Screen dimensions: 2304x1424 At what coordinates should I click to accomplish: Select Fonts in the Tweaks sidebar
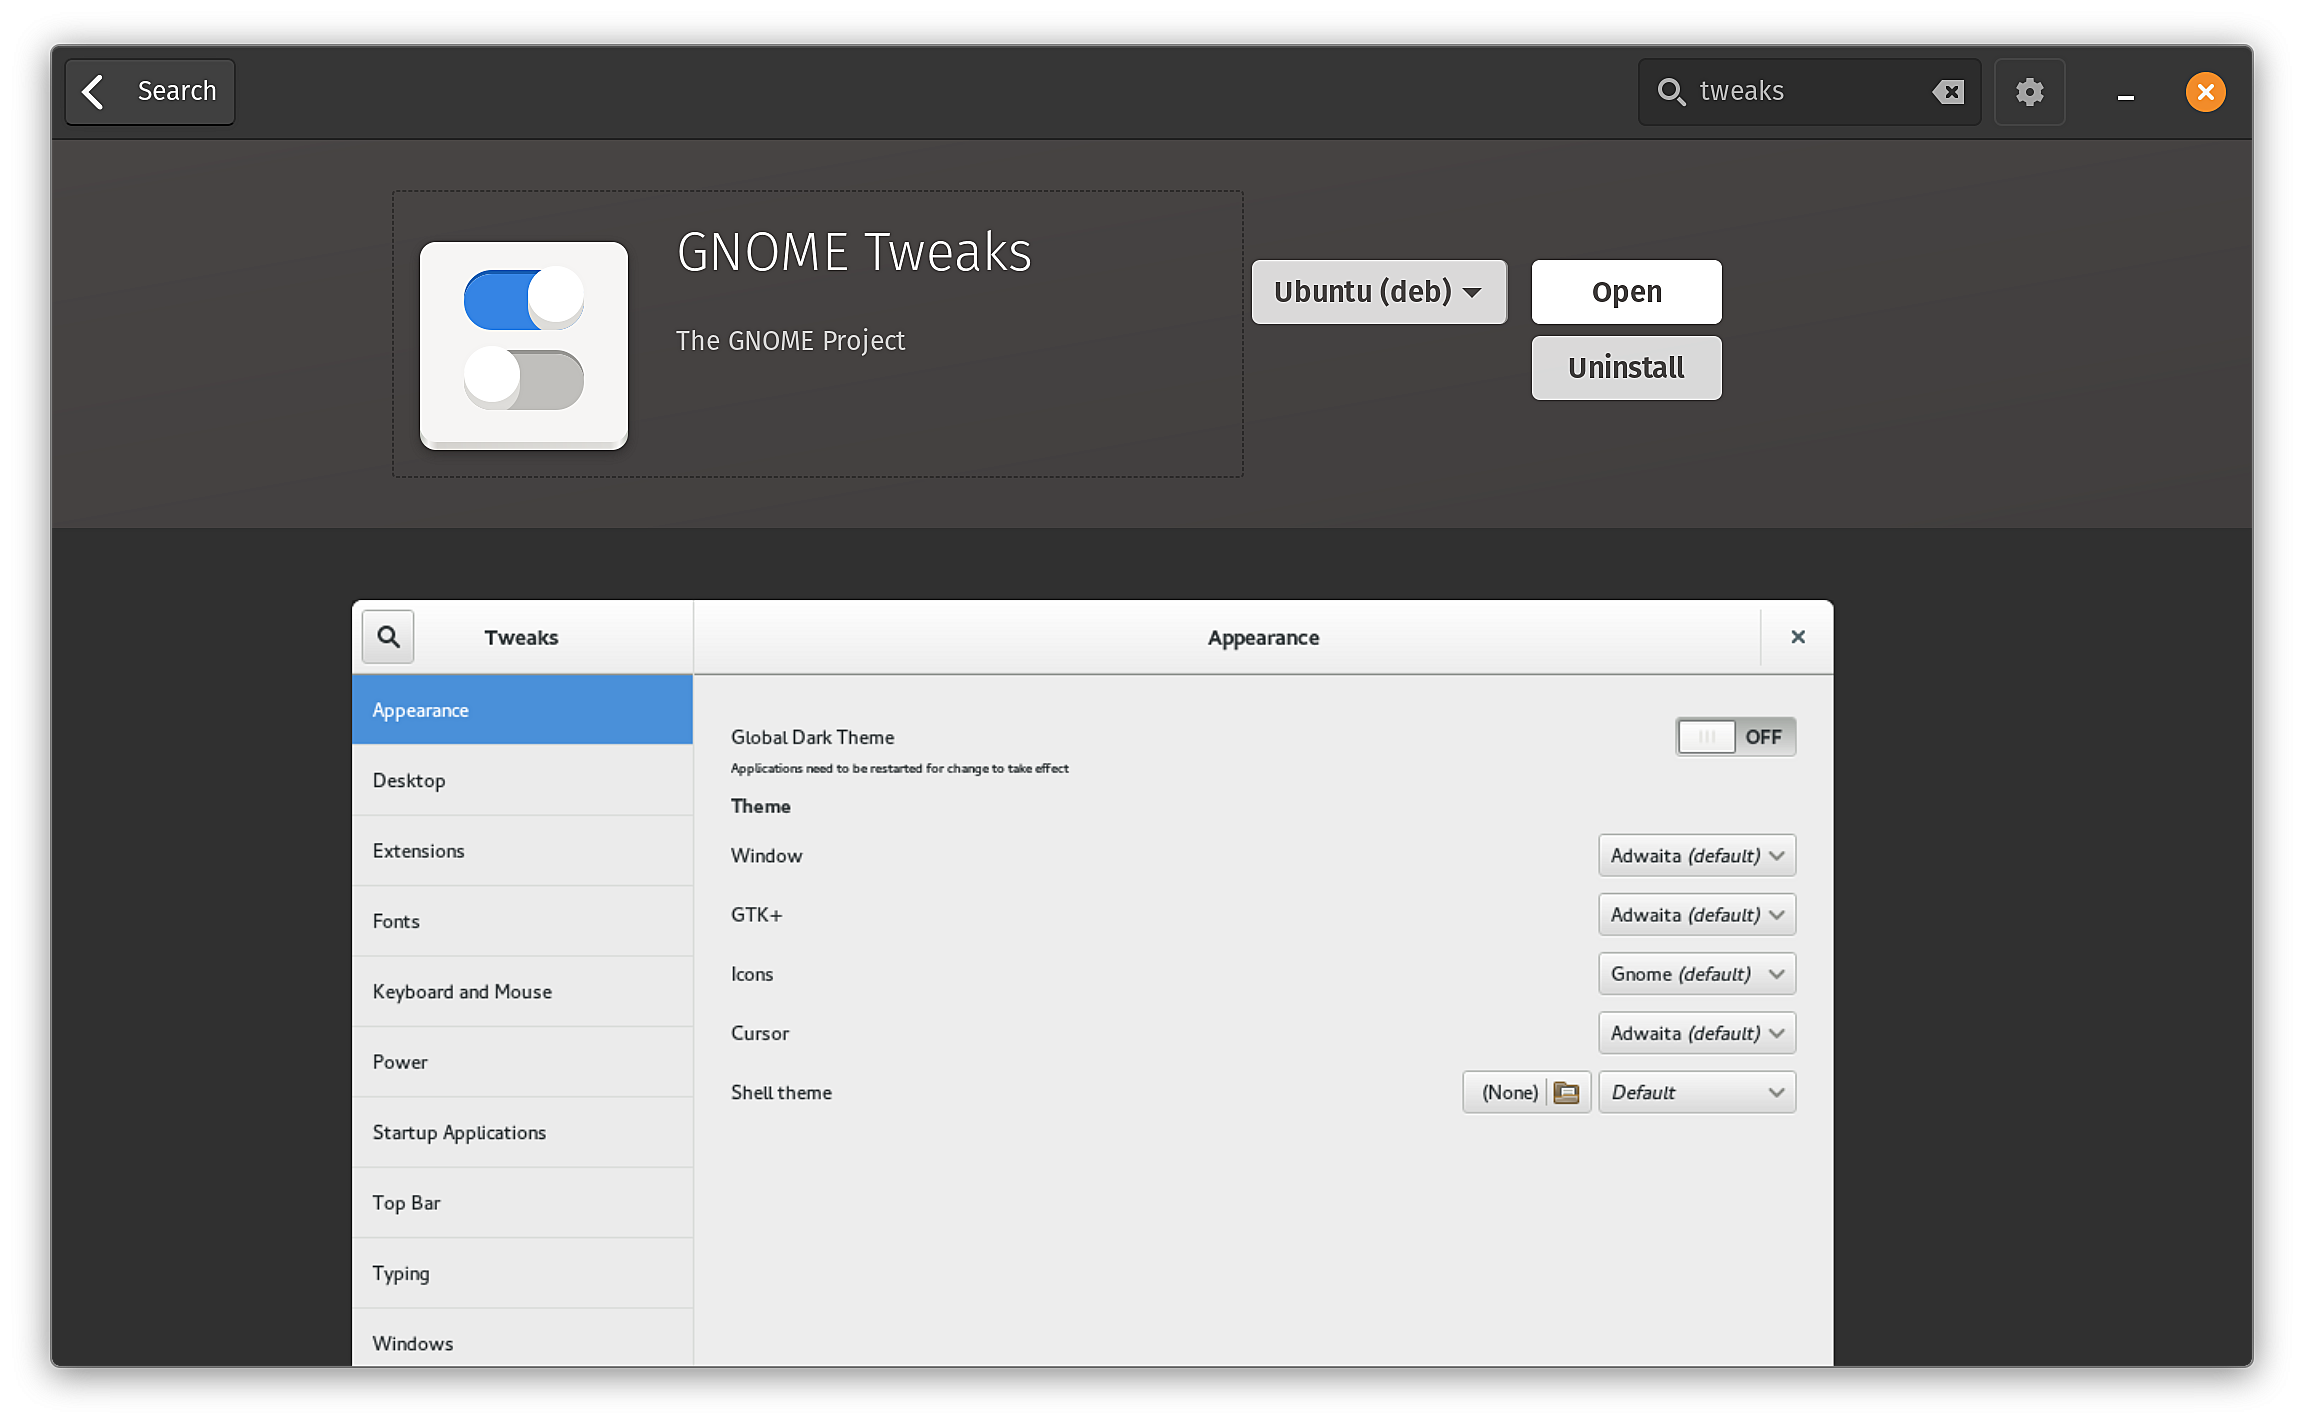point(522,921)
